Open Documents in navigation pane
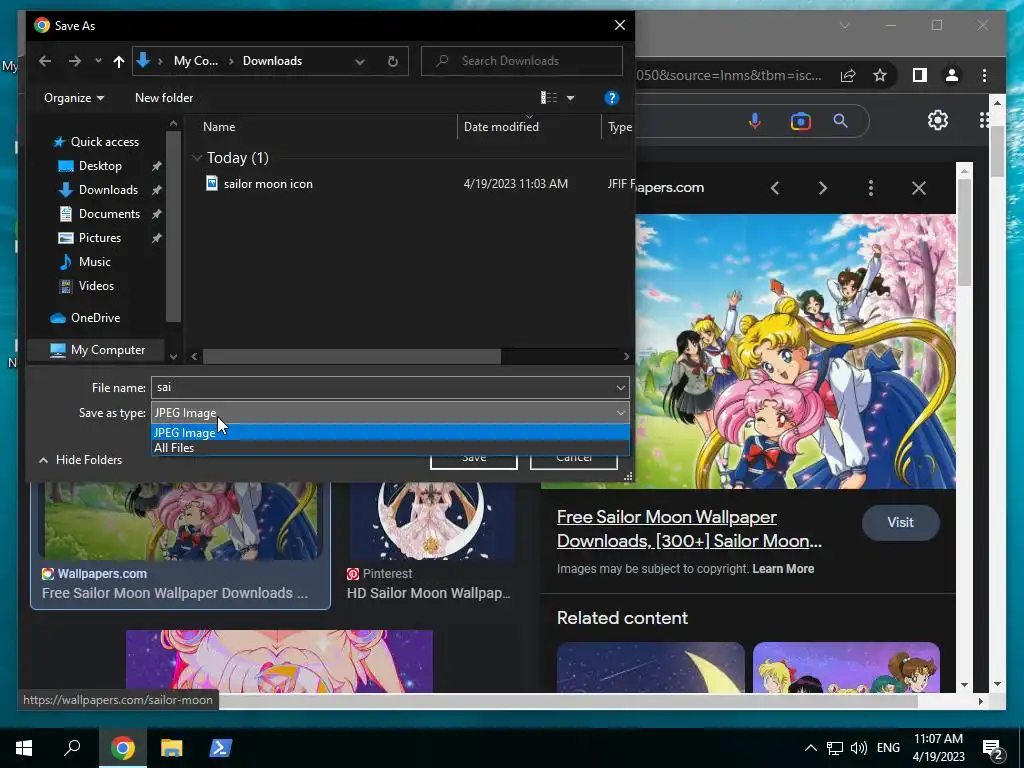1024x768 pixels. click(x=99, y=214)
